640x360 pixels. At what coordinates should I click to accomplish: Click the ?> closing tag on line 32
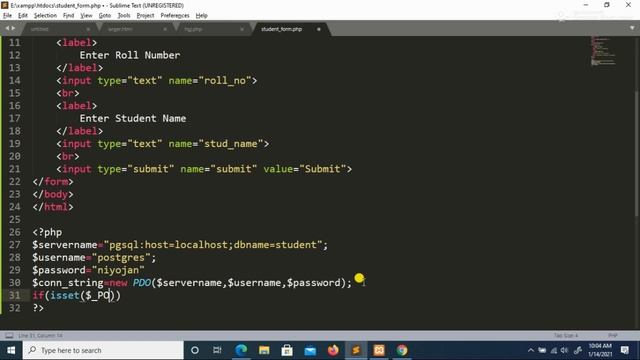38,308
